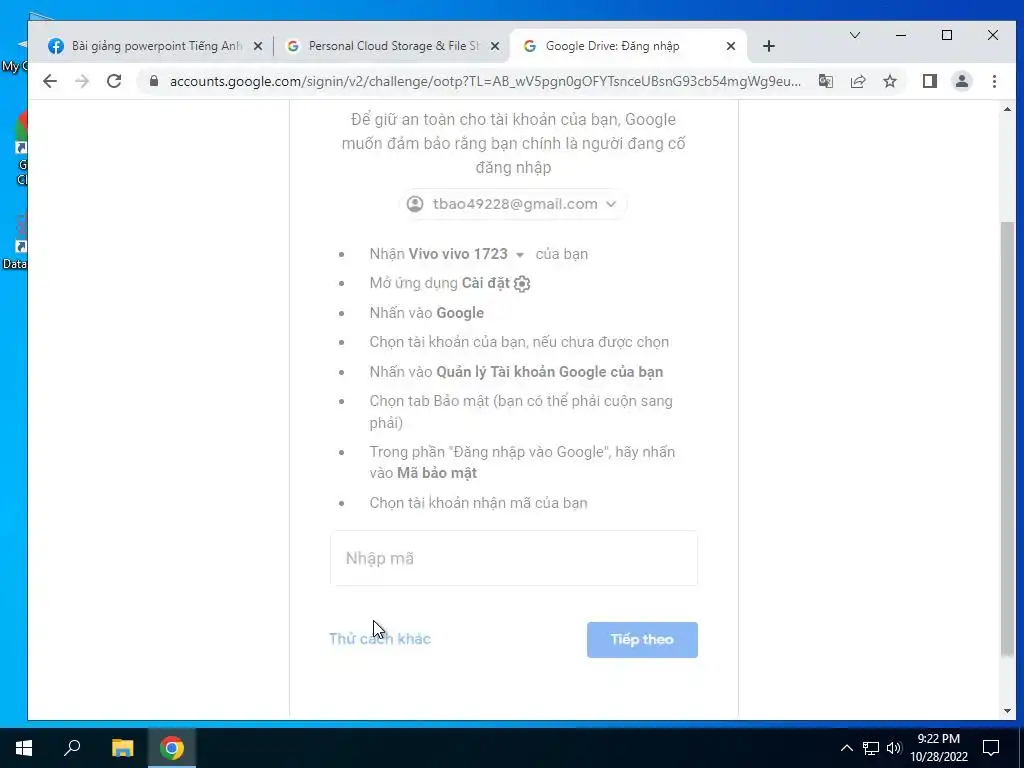This screenshot has height=768, width=1024.
Task: Show hidden system tray icons
Action: click(x=846, y=748)
